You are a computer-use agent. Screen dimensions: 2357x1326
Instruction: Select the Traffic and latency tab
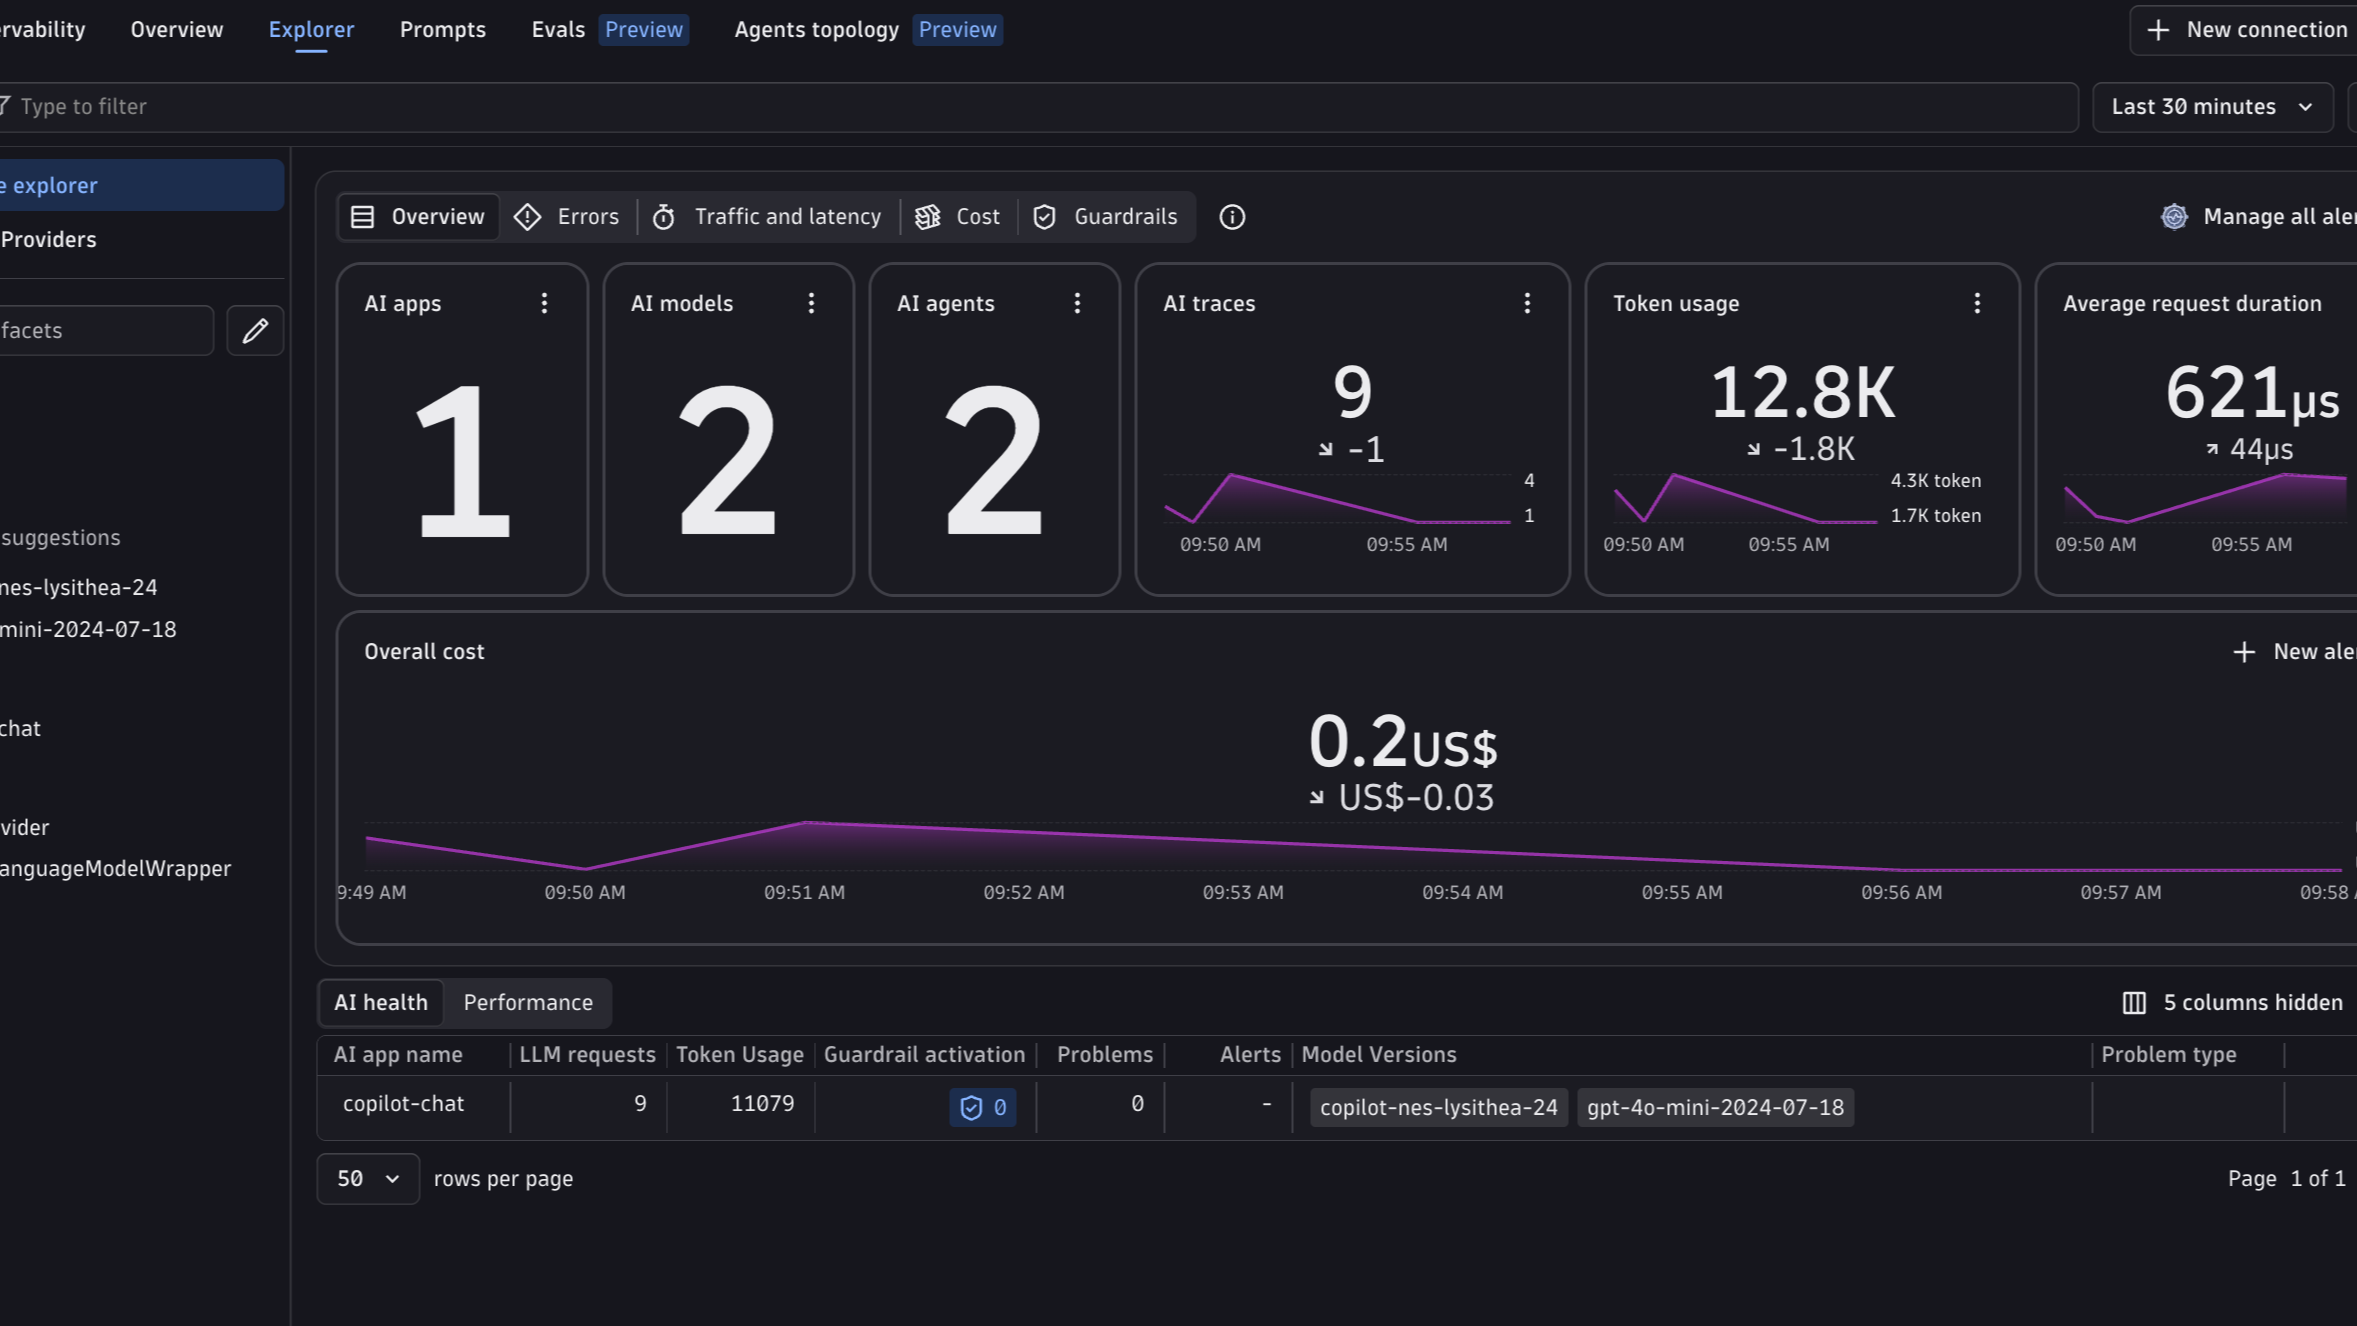click(768, 217)
